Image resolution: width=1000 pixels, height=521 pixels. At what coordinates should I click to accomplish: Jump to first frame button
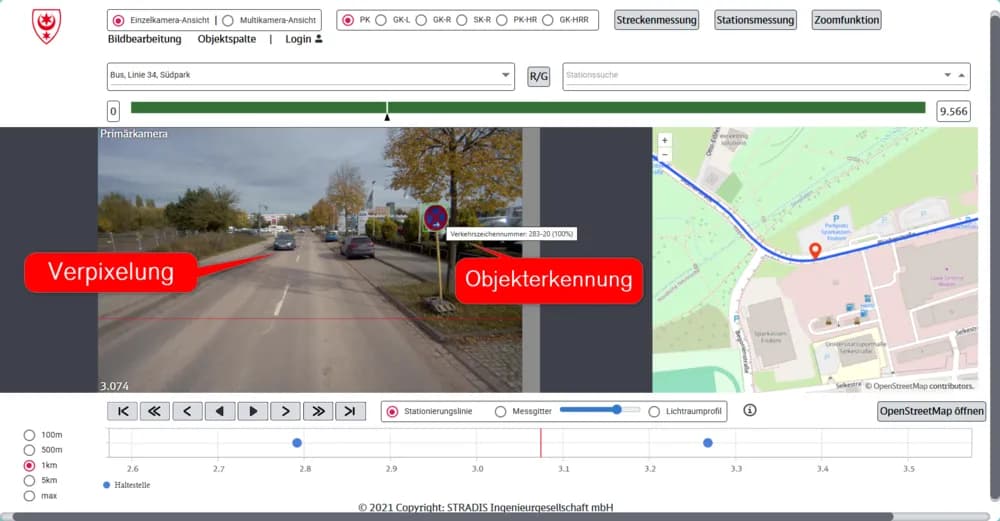click(122, 411)
